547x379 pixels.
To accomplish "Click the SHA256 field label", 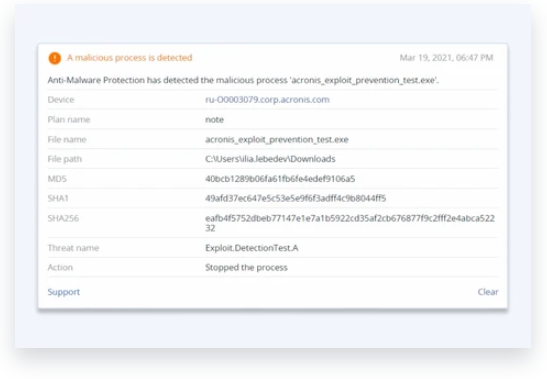I will pyautogui.click(x=63, y=218).
